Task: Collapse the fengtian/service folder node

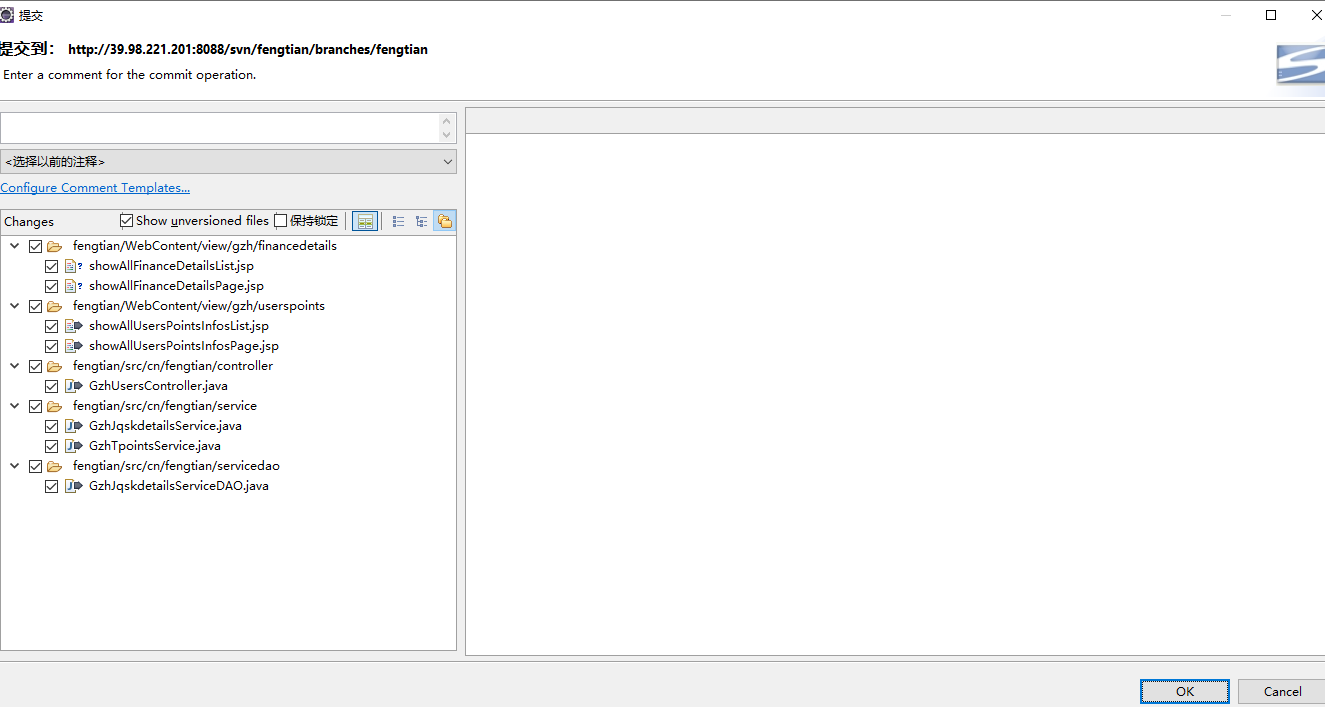Action: pos(15,406)
